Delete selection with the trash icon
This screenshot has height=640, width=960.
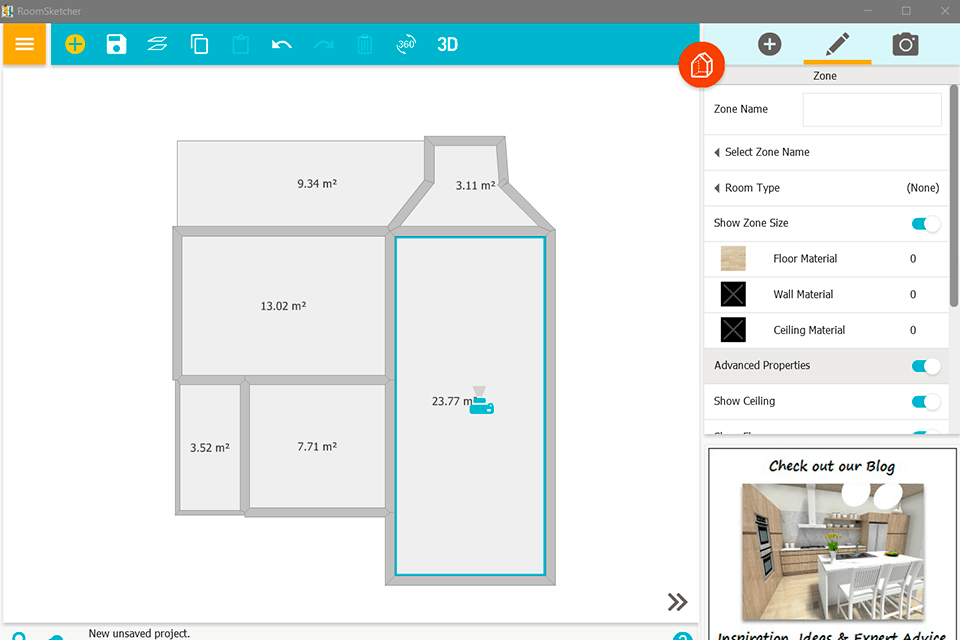(x=364, y=44)
